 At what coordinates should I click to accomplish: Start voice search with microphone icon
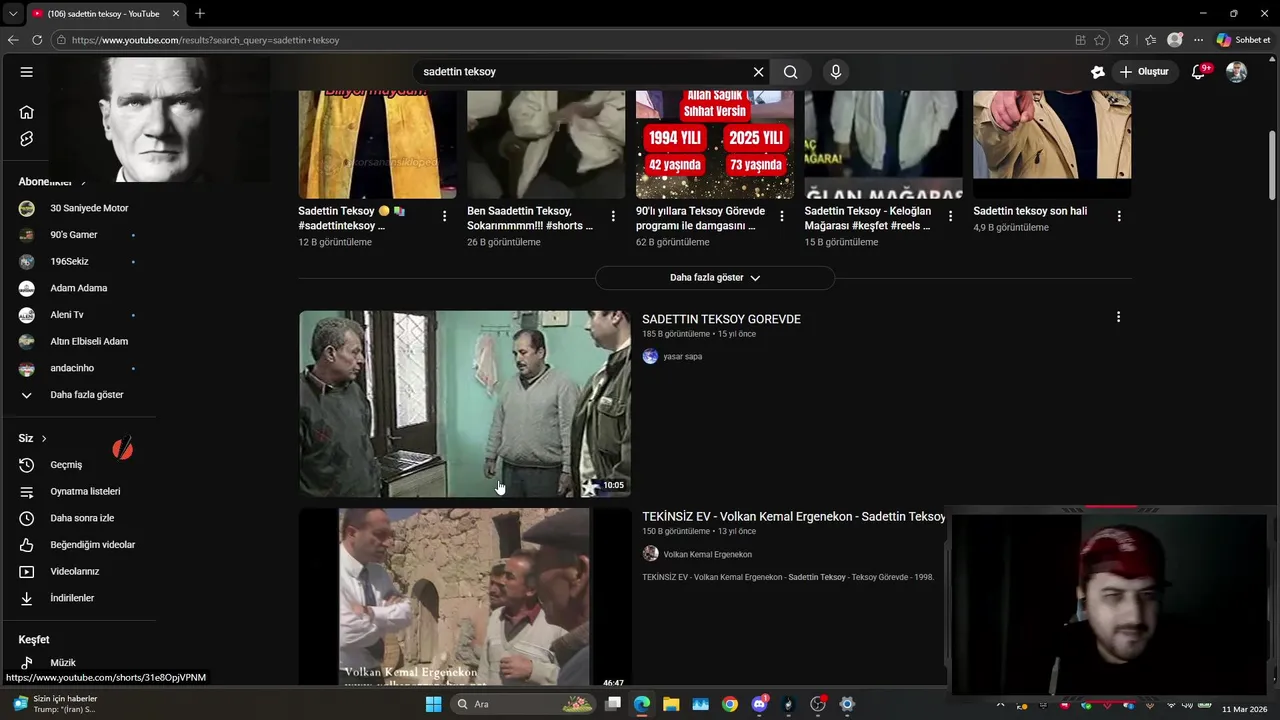point(836,72)
